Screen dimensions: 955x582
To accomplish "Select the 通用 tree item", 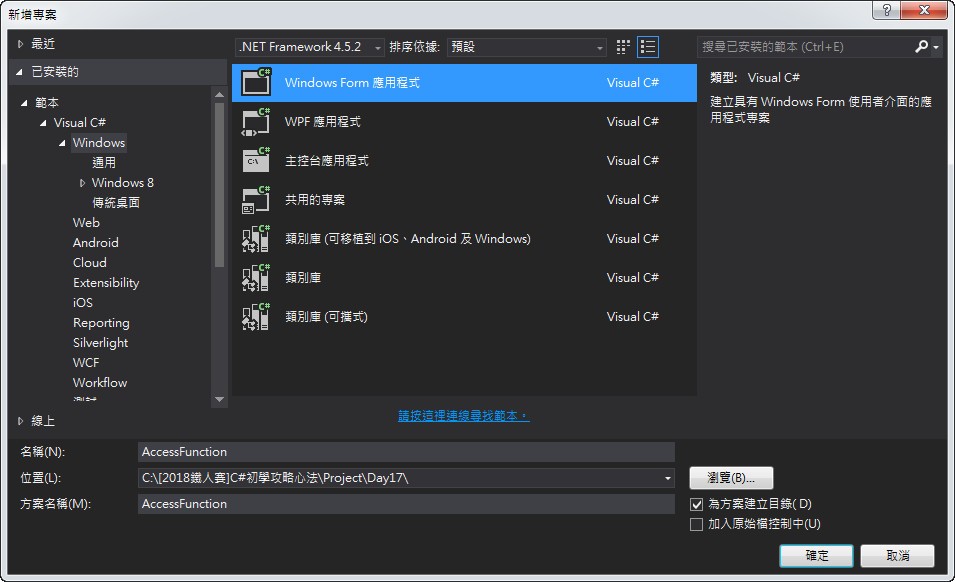I will (x=104, y=163).
